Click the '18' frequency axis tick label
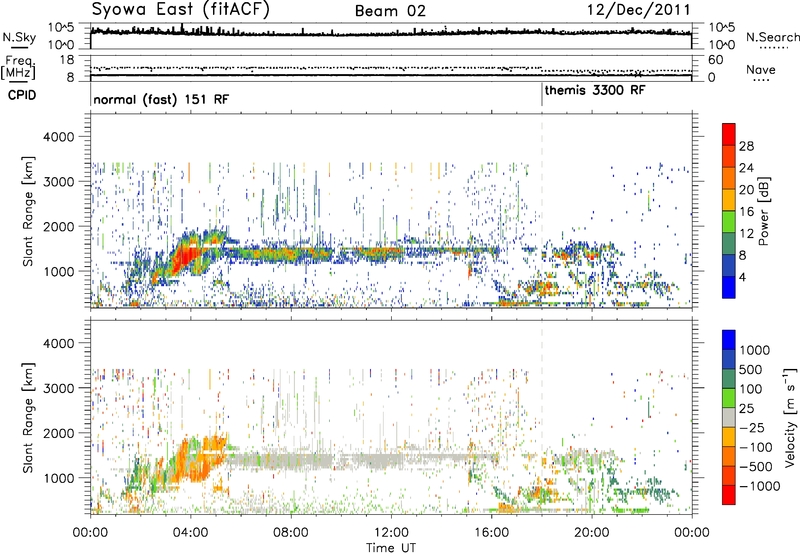 pos(67,60)
